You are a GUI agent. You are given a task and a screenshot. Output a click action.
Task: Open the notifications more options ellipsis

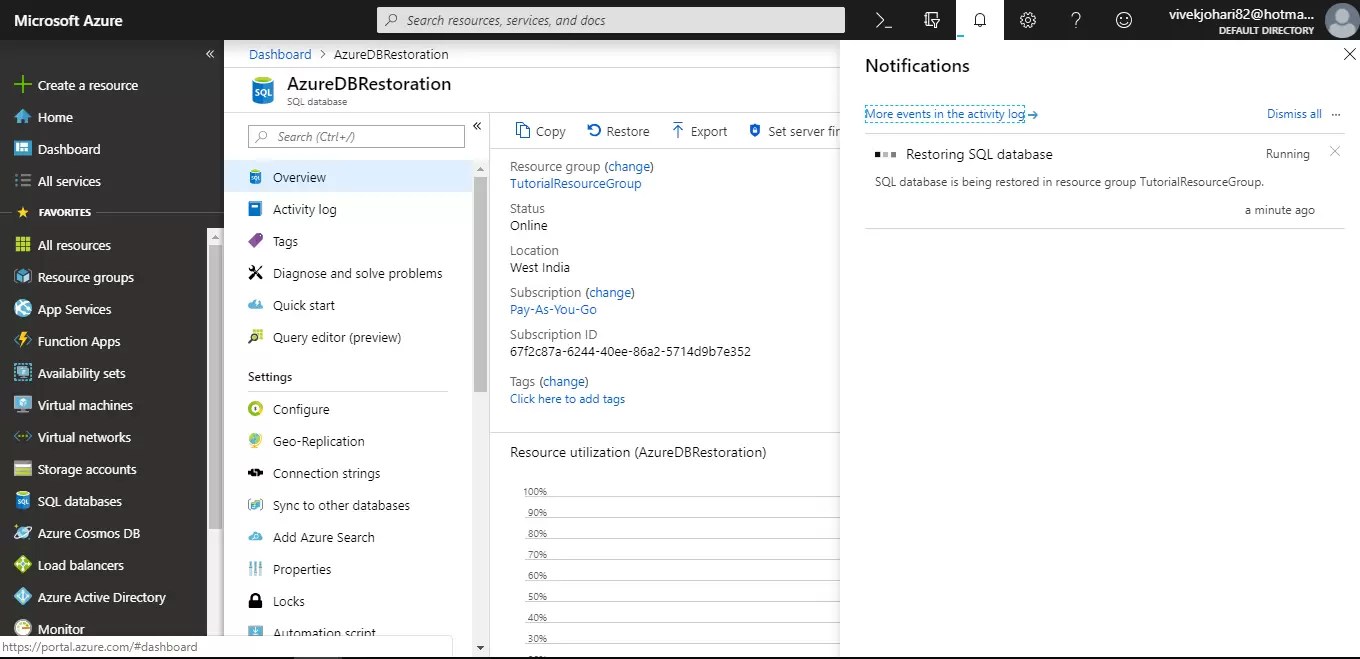tap(1336, 114)
